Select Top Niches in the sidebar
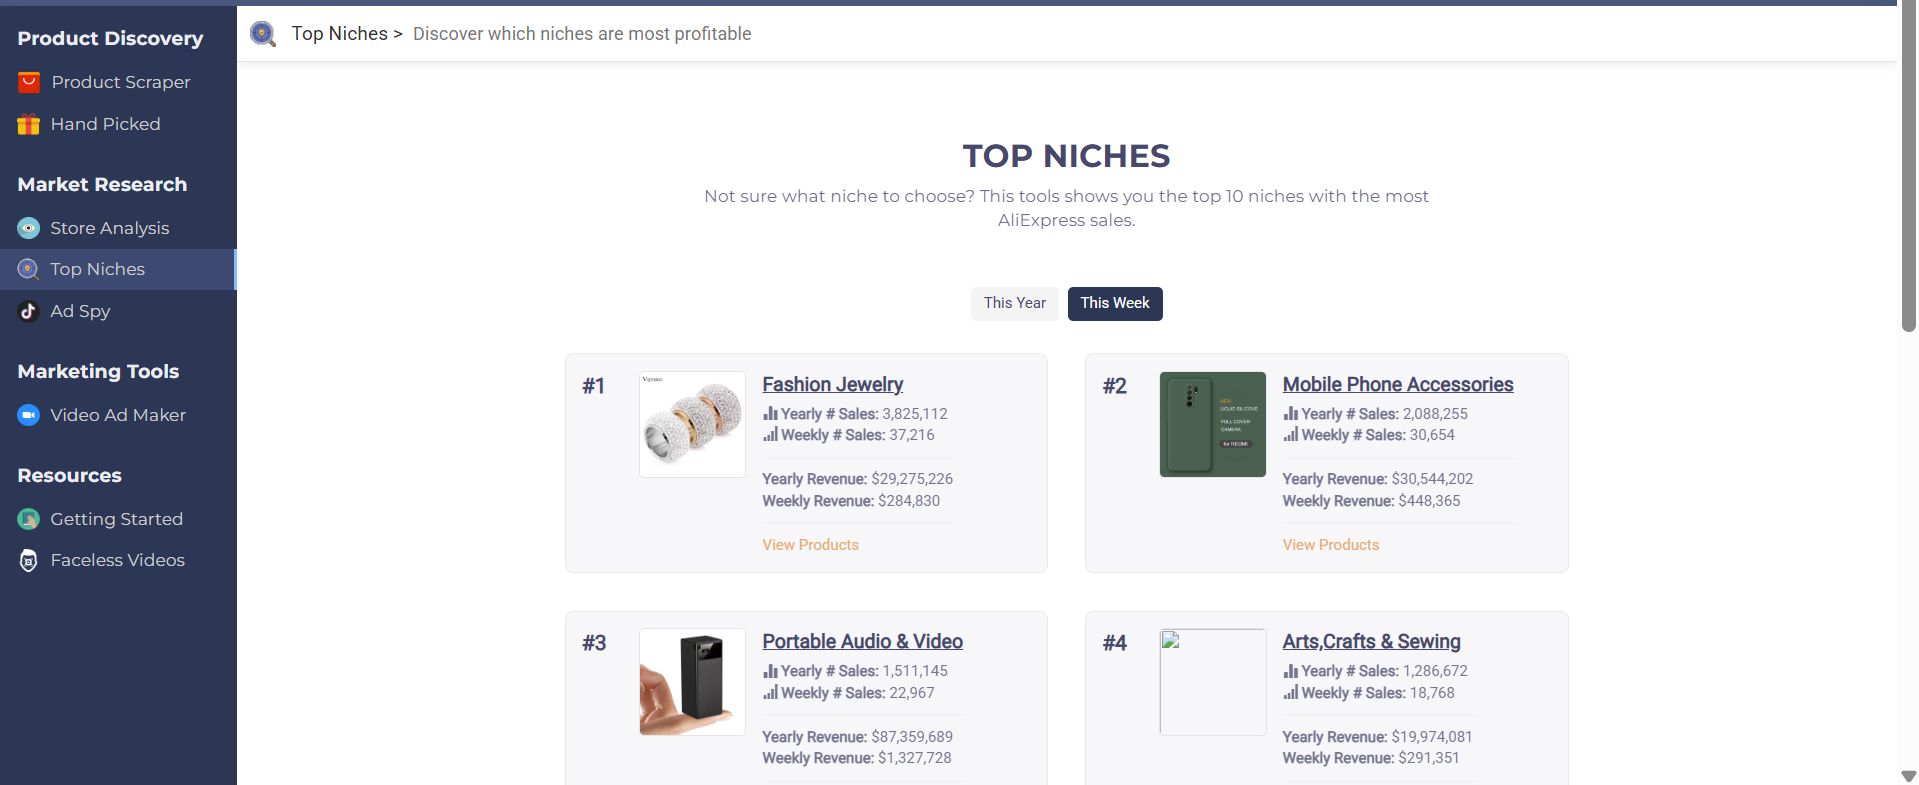 117,269
